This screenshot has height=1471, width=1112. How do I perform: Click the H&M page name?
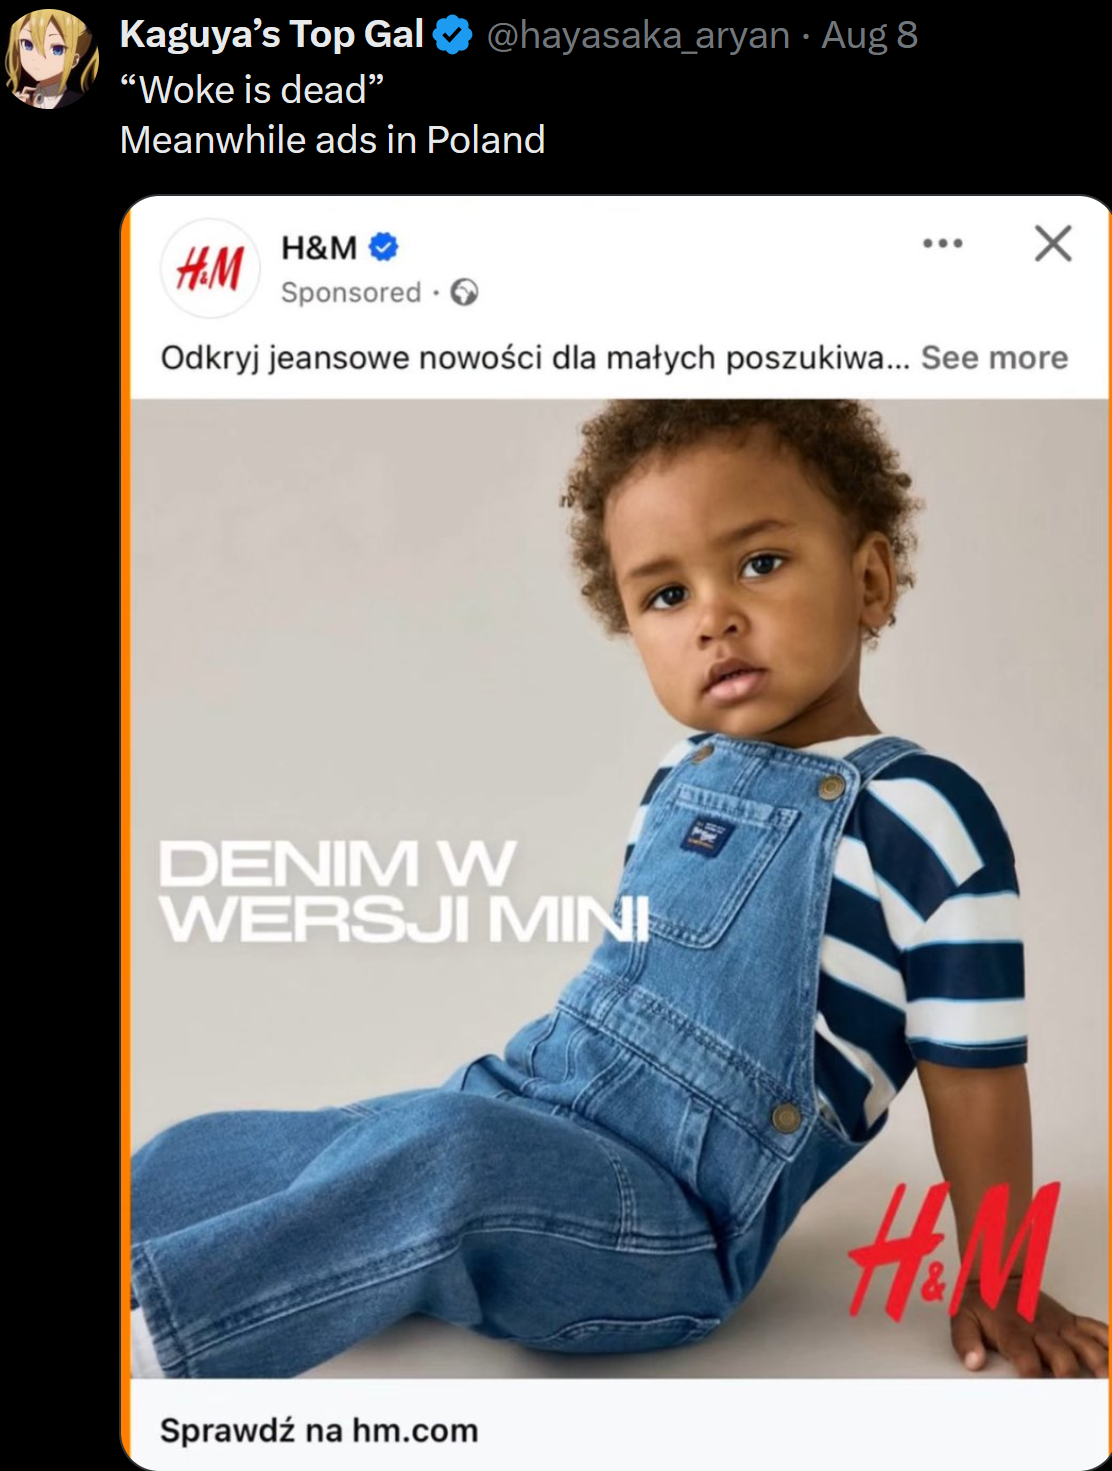(x=319, y=247)
